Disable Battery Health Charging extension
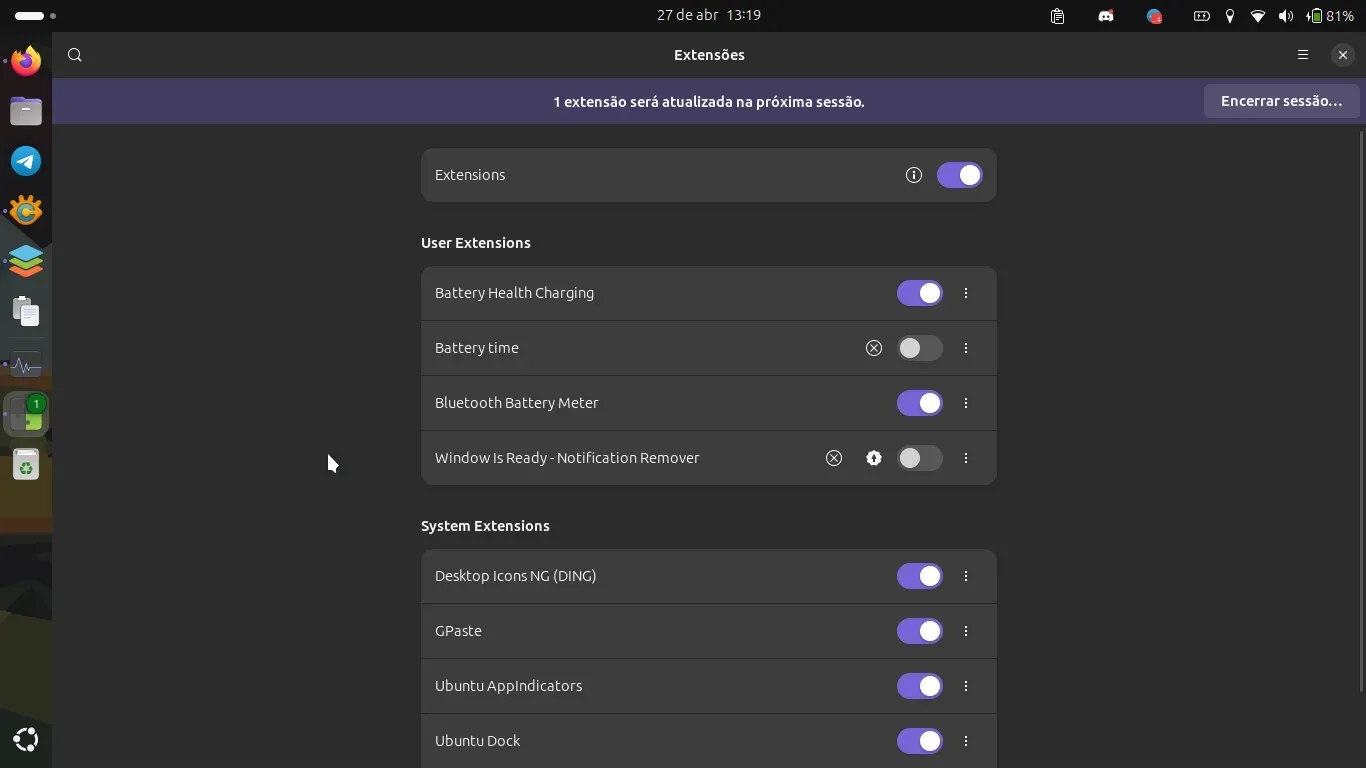Image resolution: width=1366 pixels, height=768 pixels. click(x=919, y=293)
